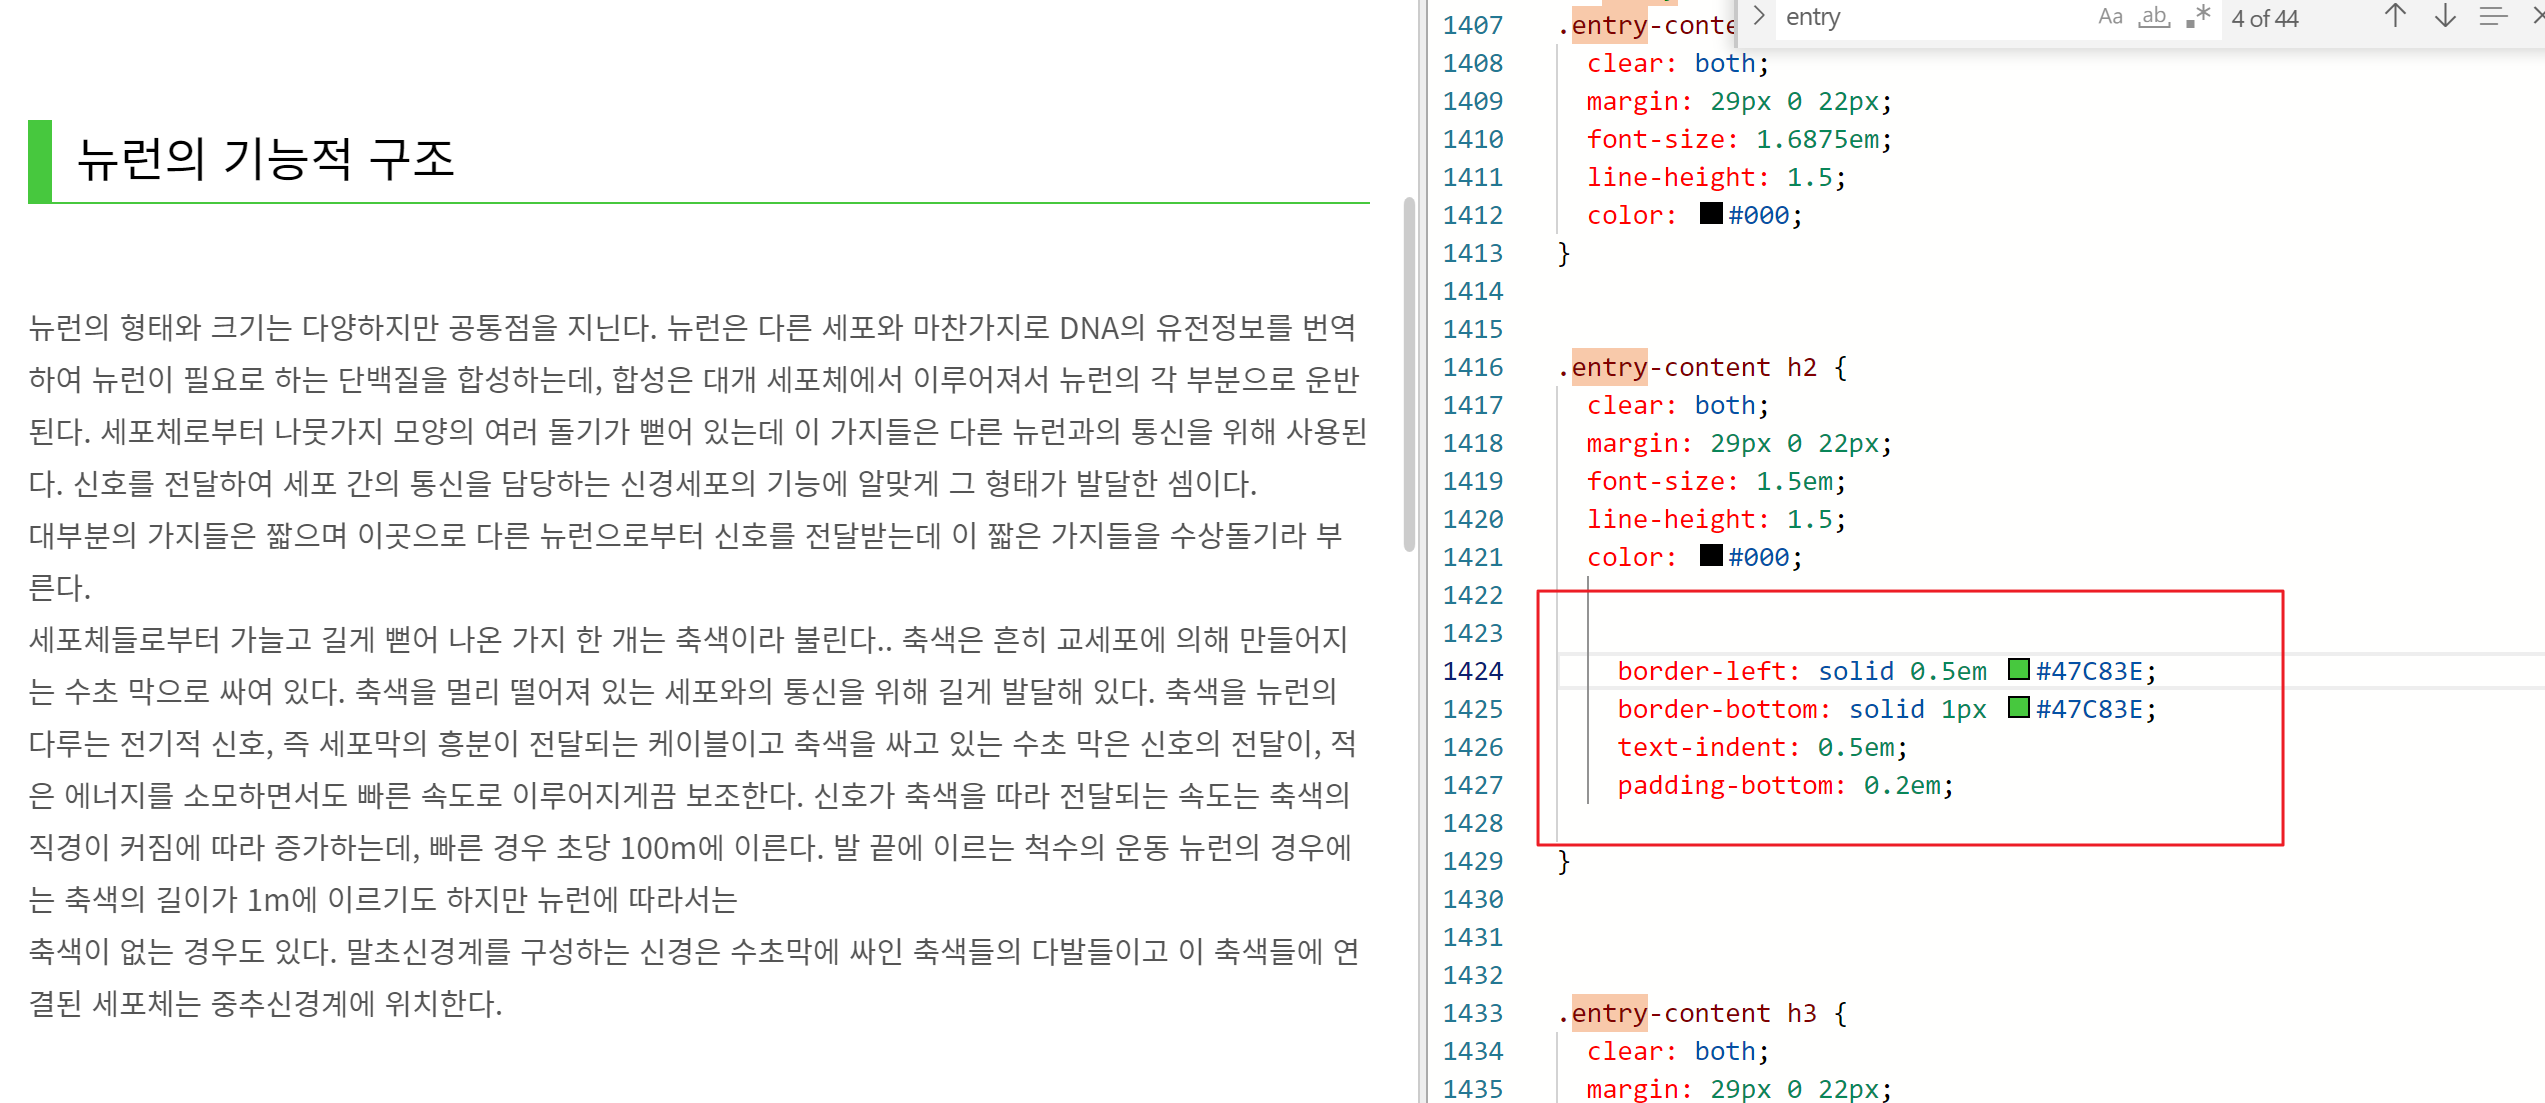The width and height of the screenshot is (2545, 1103).
Task: Enable regular expression search
Action: coord(2197,17)
